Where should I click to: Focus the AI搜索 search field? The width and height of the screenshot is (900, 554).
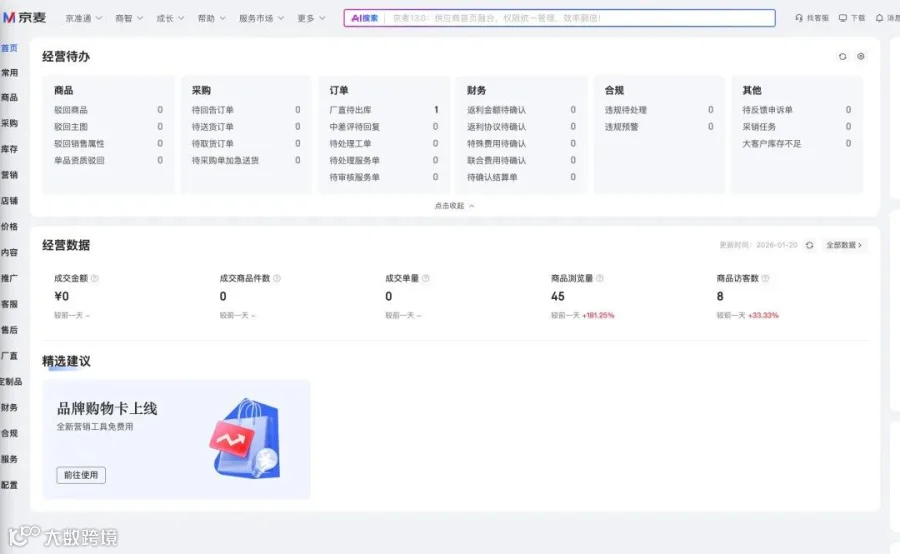(x=560, y=18)
